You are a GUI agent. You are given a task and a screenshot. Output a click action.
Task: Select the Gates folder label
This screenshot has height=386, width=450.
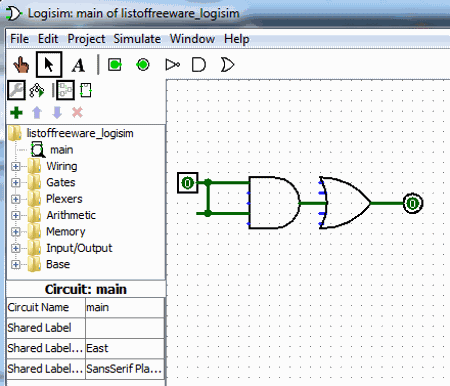click(x=61, y=183)
